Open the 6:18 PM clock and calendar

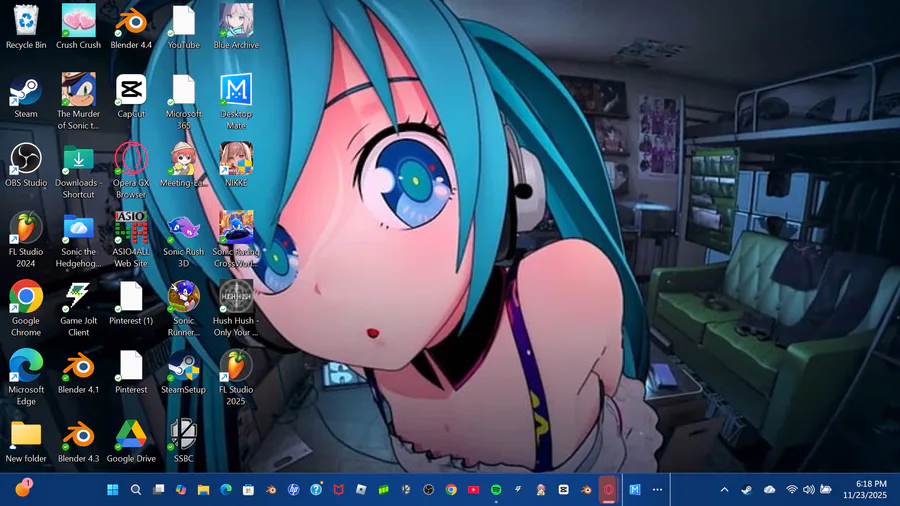(x=865, y=489)
